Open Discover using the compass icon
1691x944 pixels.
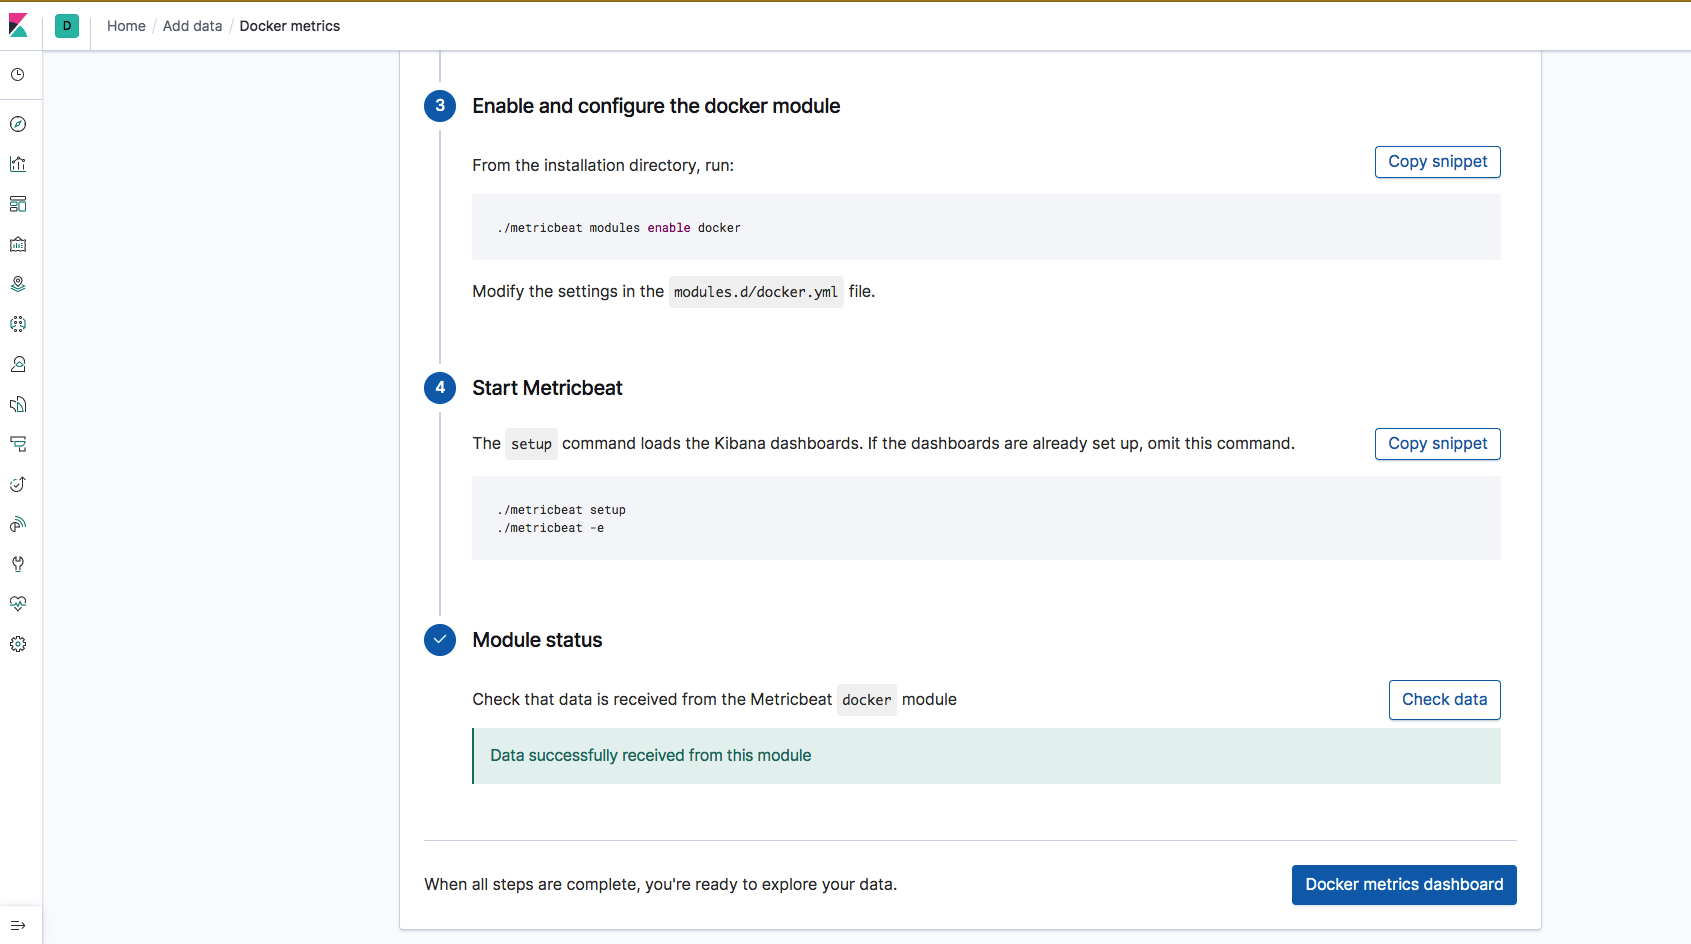click(x=18, y=124)
